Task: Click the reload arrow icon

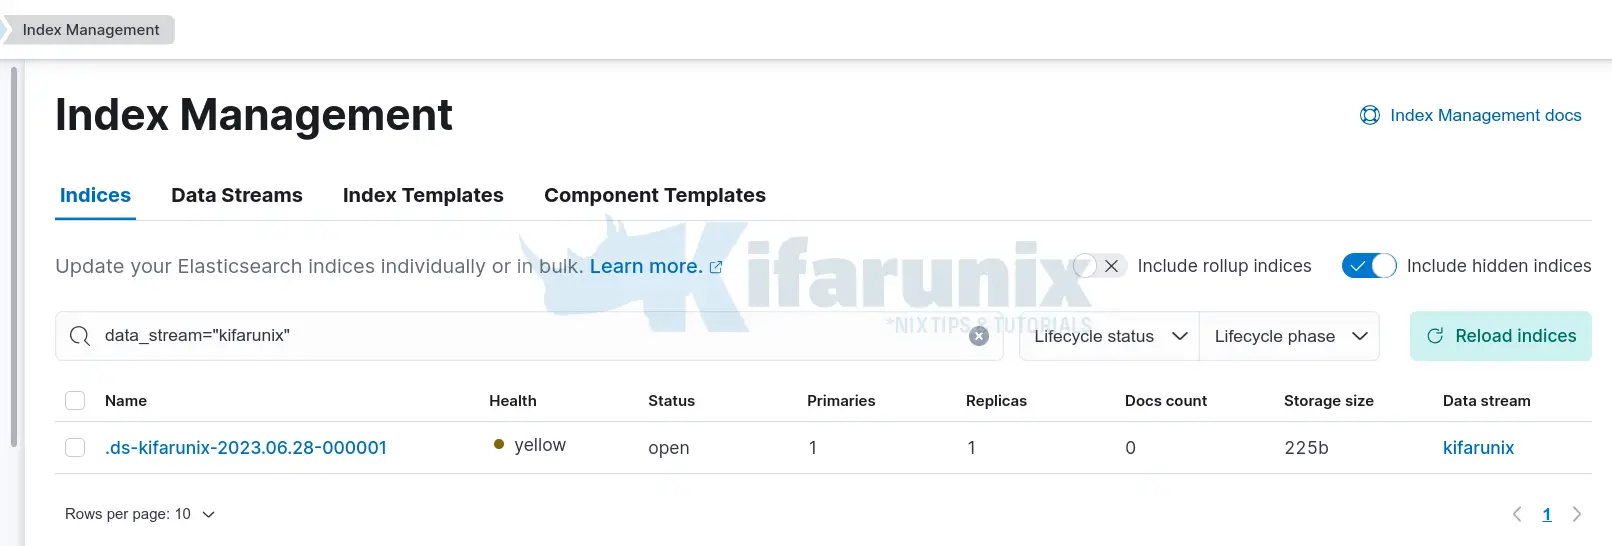Action: point(1435,336)
